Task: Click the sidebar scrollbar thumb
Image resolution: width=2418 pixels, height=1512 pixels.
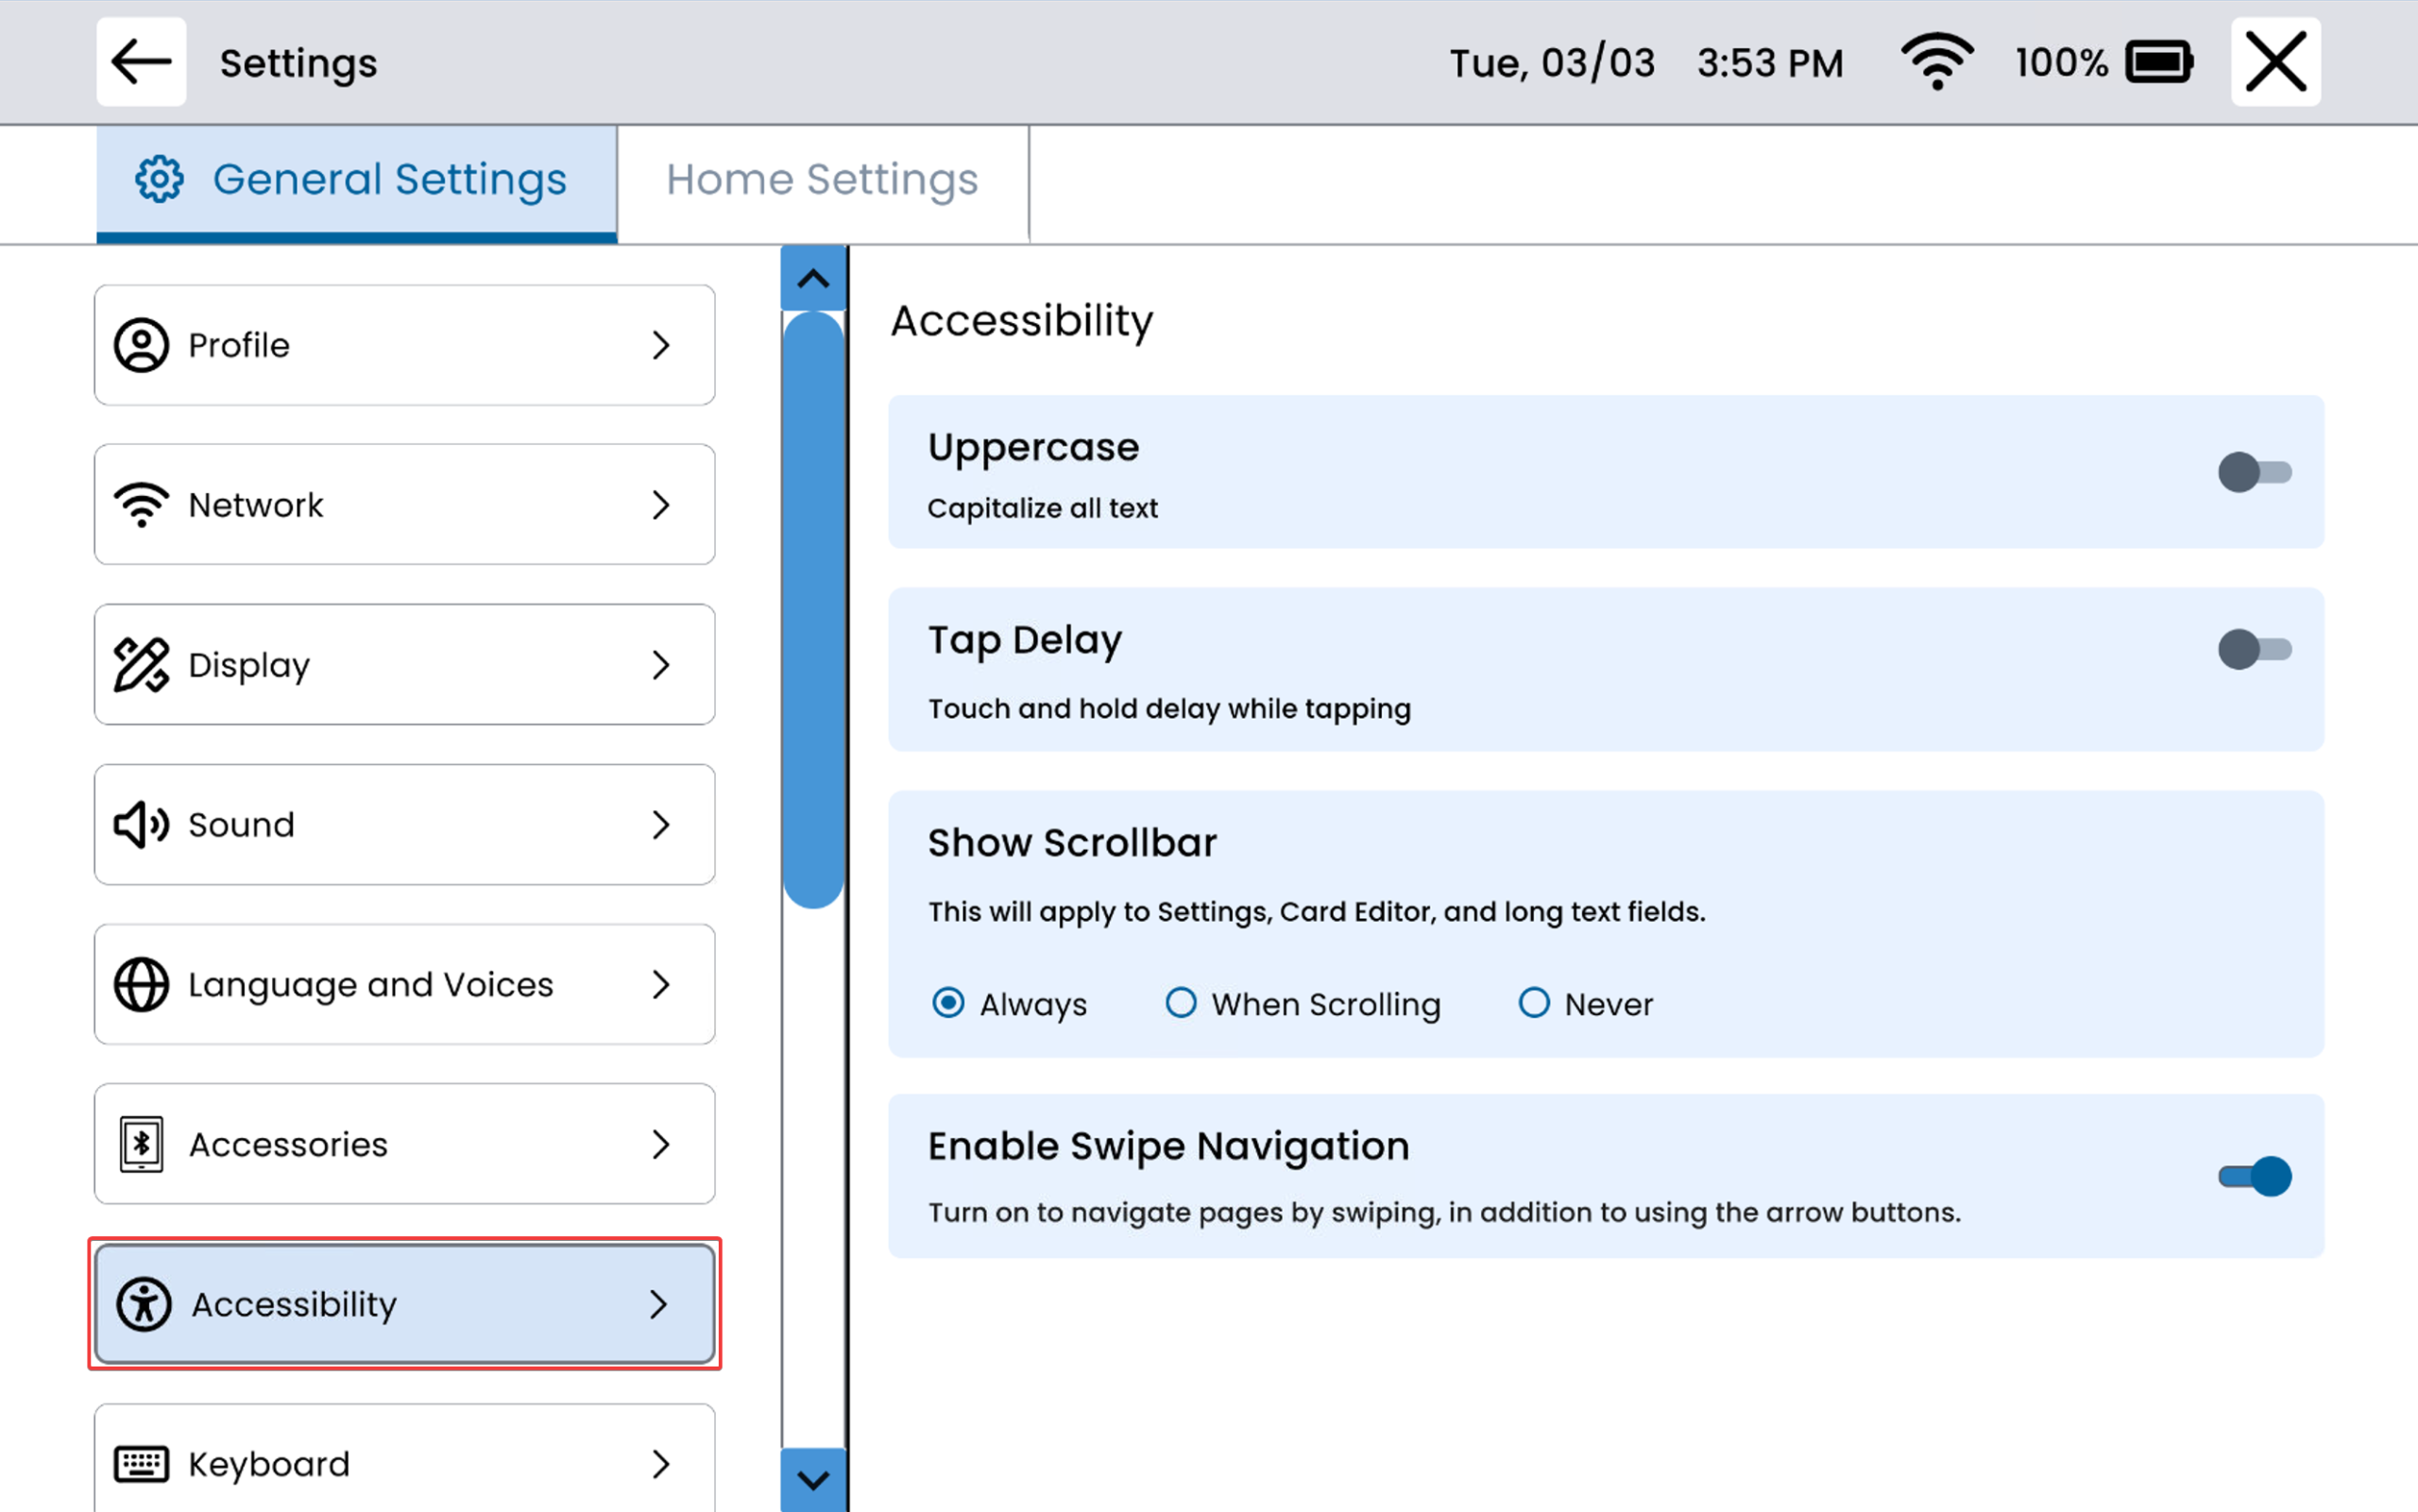Action: pos(813,610)
